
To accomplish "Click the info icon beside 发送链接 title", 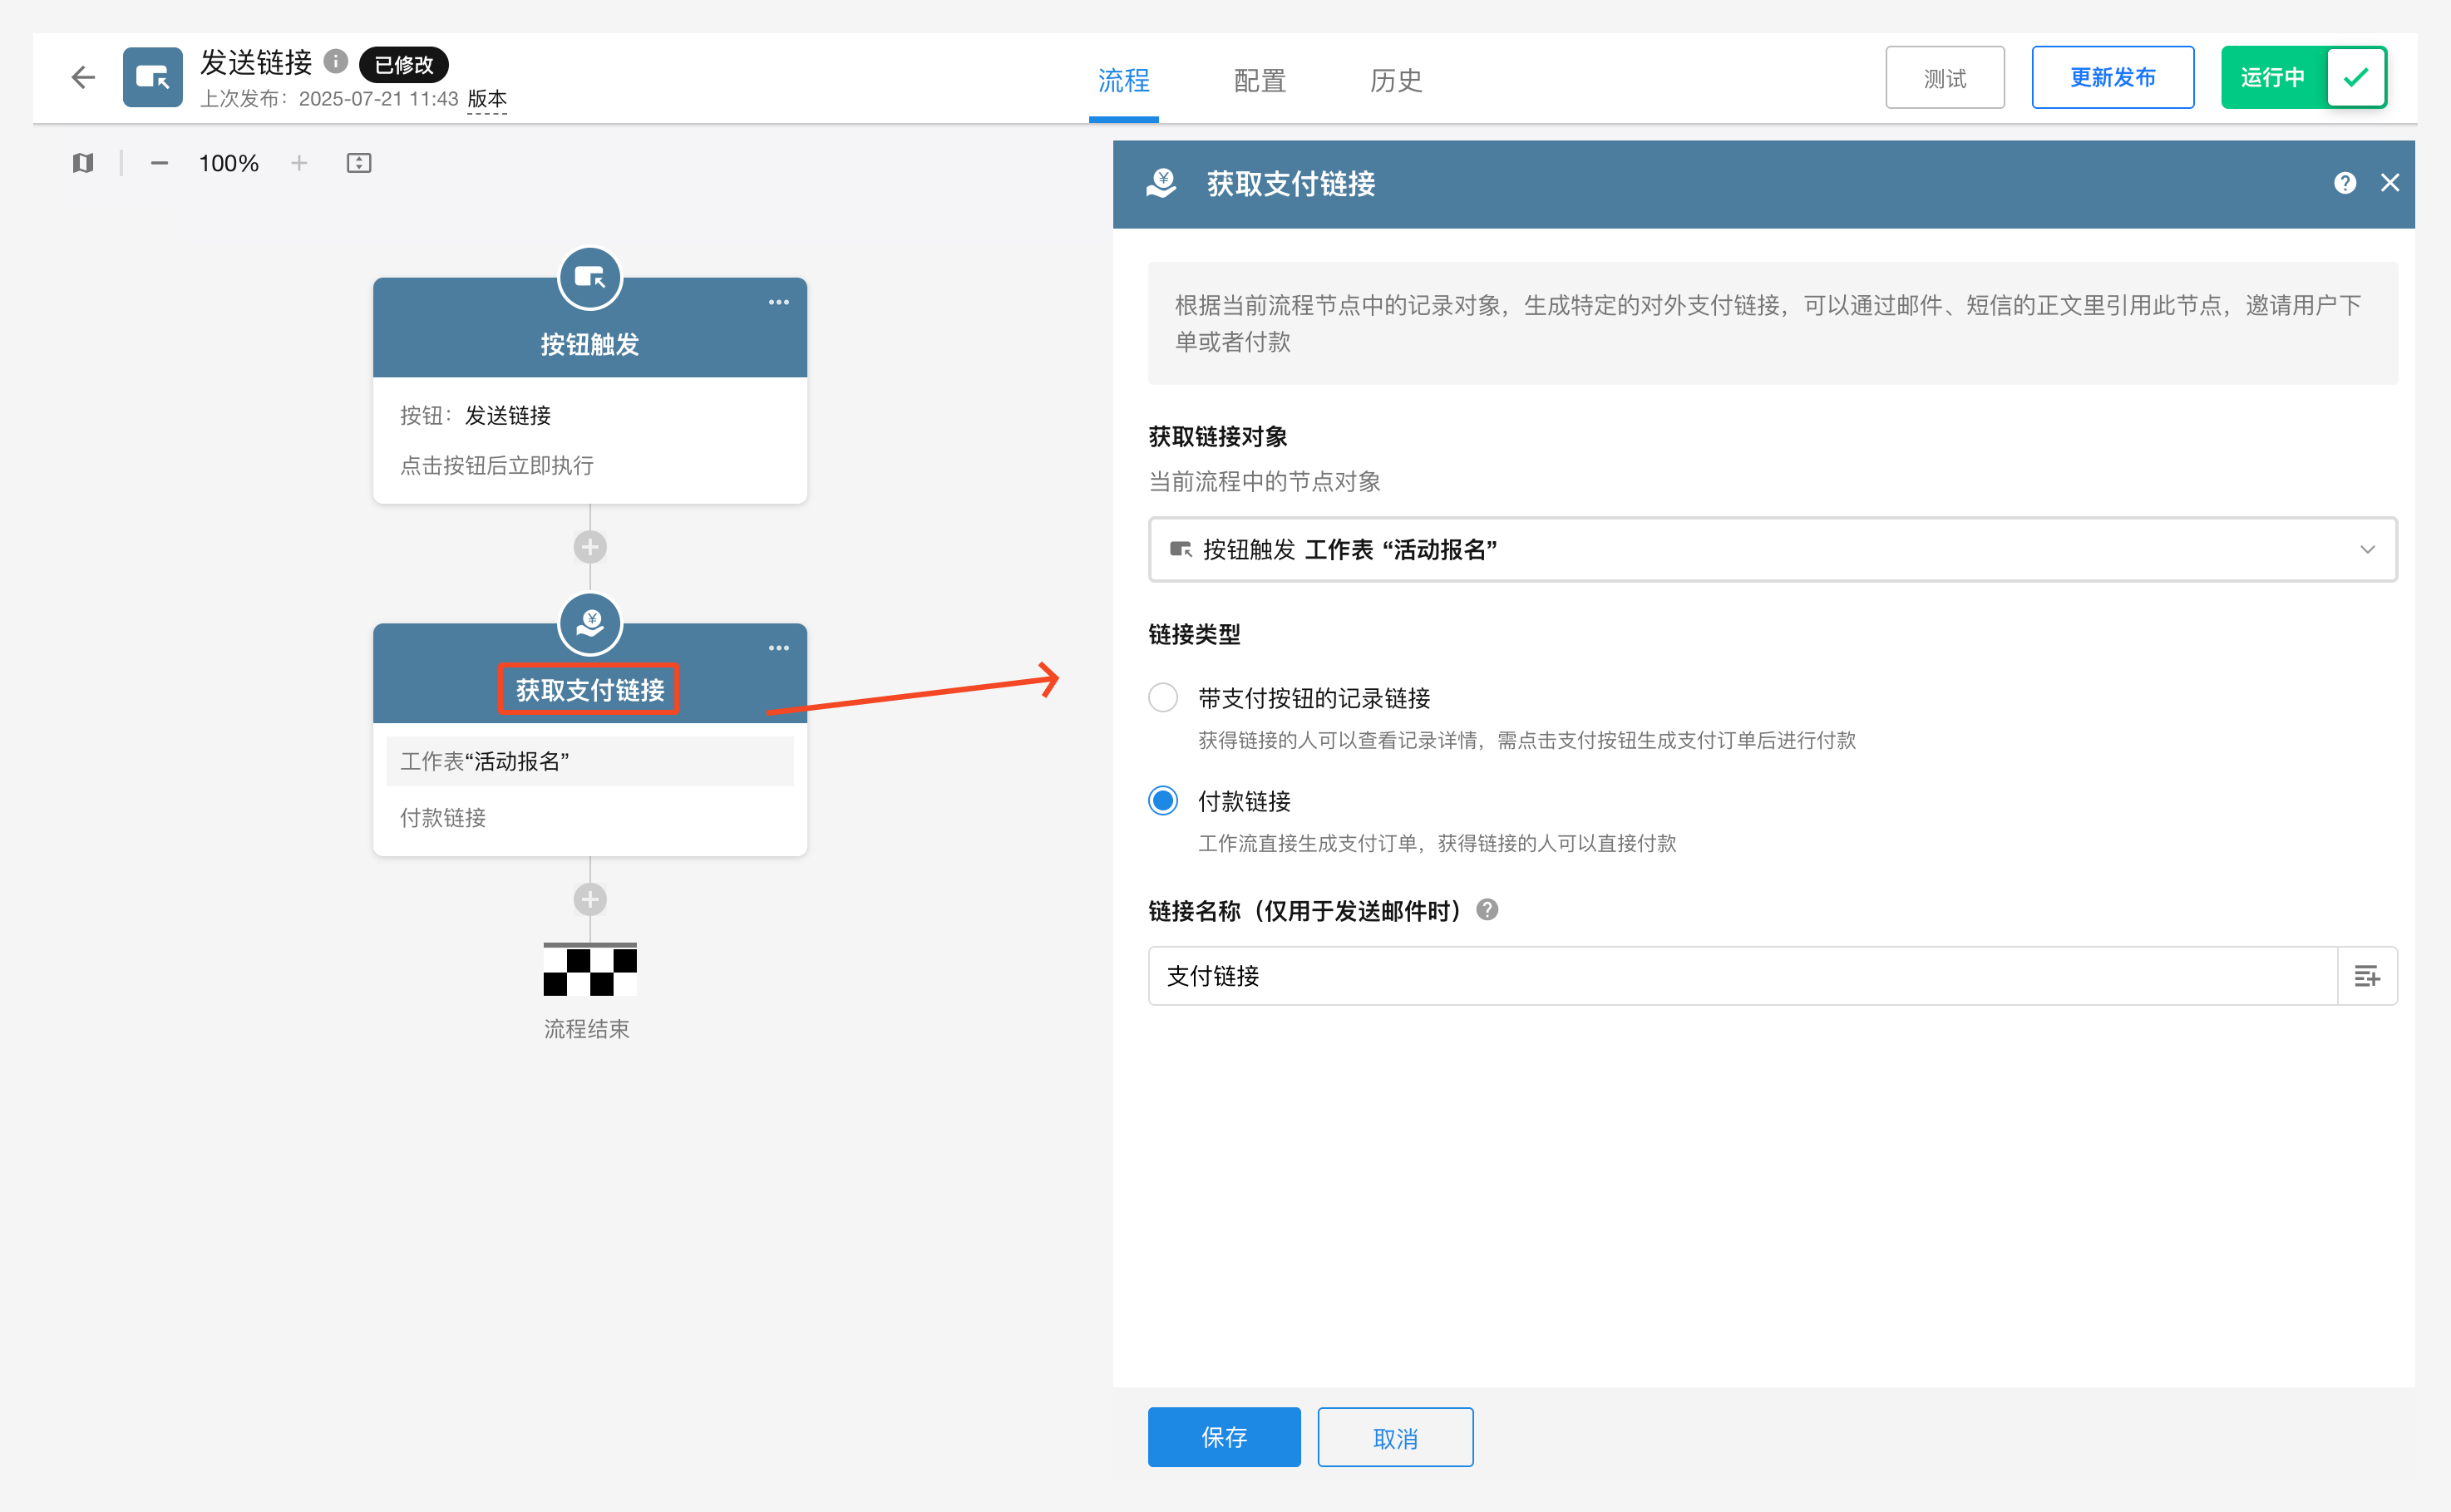I will [x=336, y=62].
